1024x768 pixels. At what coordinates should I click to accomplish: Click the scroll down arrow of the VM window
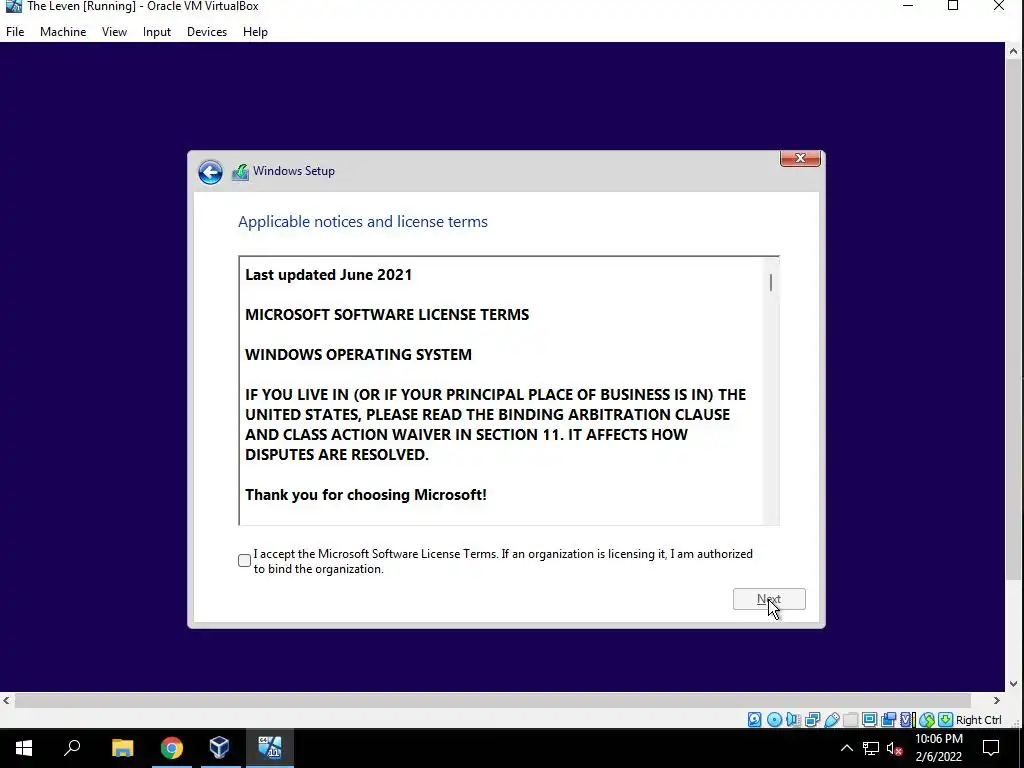[1013, 684]
